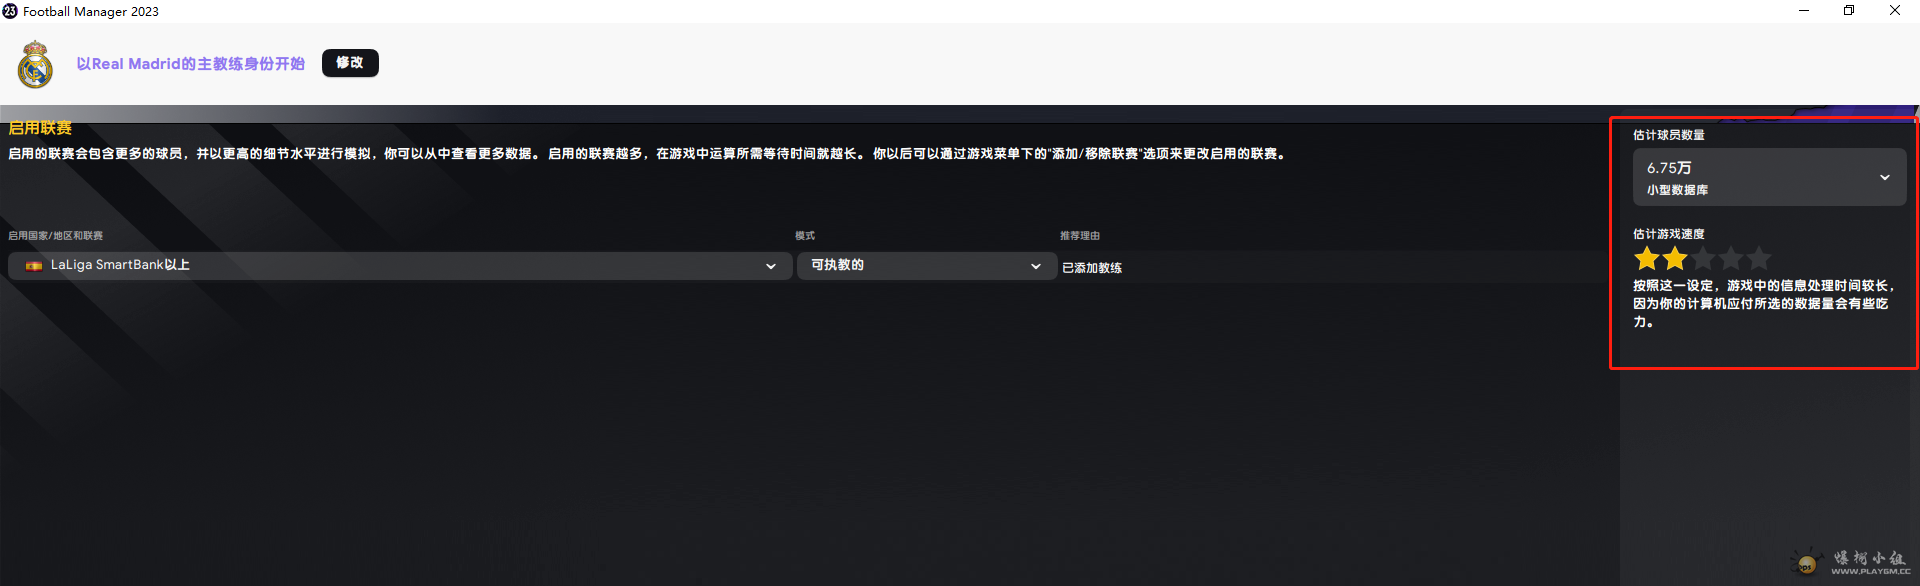Click the first gold speed star
Screen dimensions: 1920x586
pyautogui.click(x=1647, y=259)
